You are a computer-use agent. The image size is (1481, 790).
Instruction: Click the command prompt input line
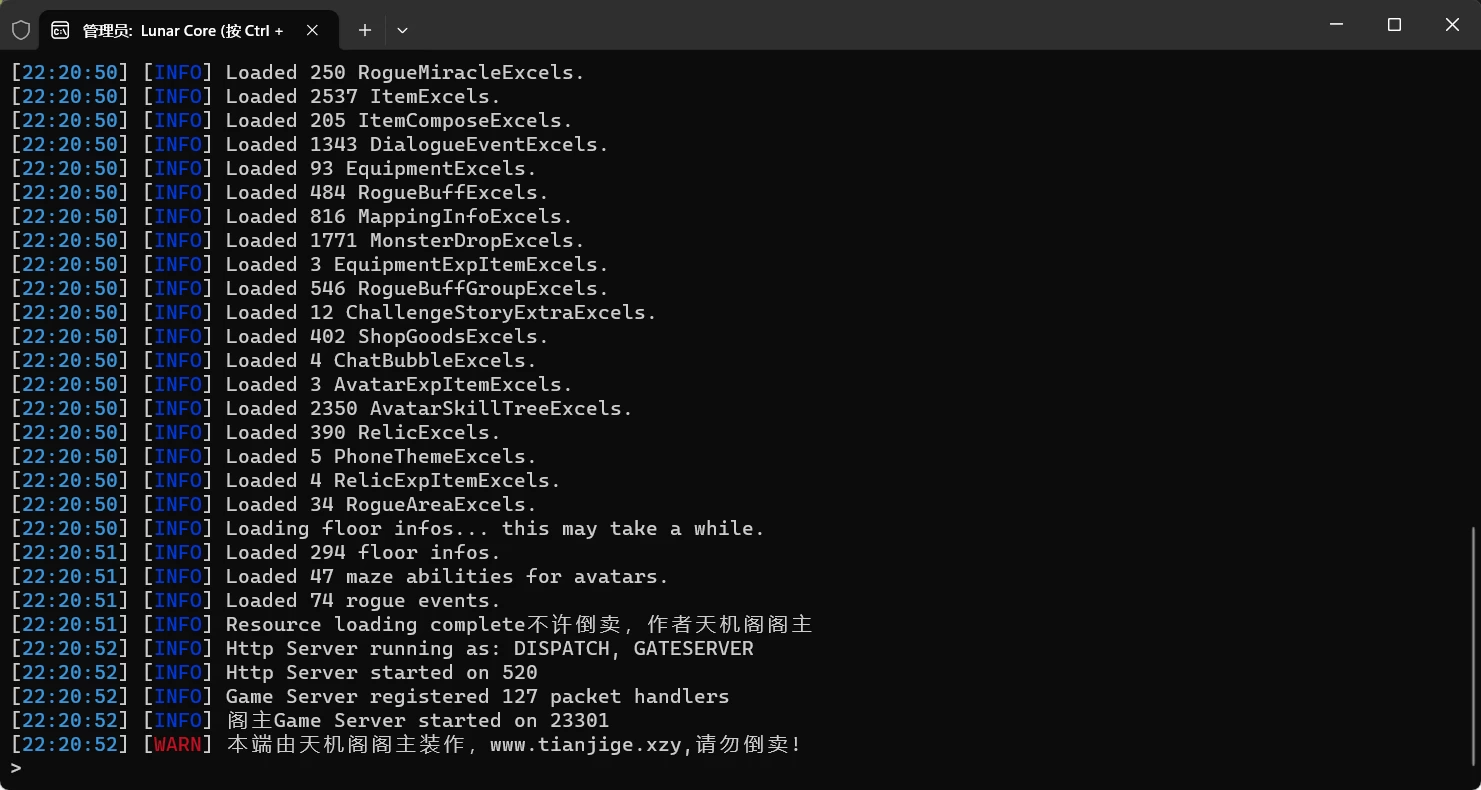[x=738, y=768]
